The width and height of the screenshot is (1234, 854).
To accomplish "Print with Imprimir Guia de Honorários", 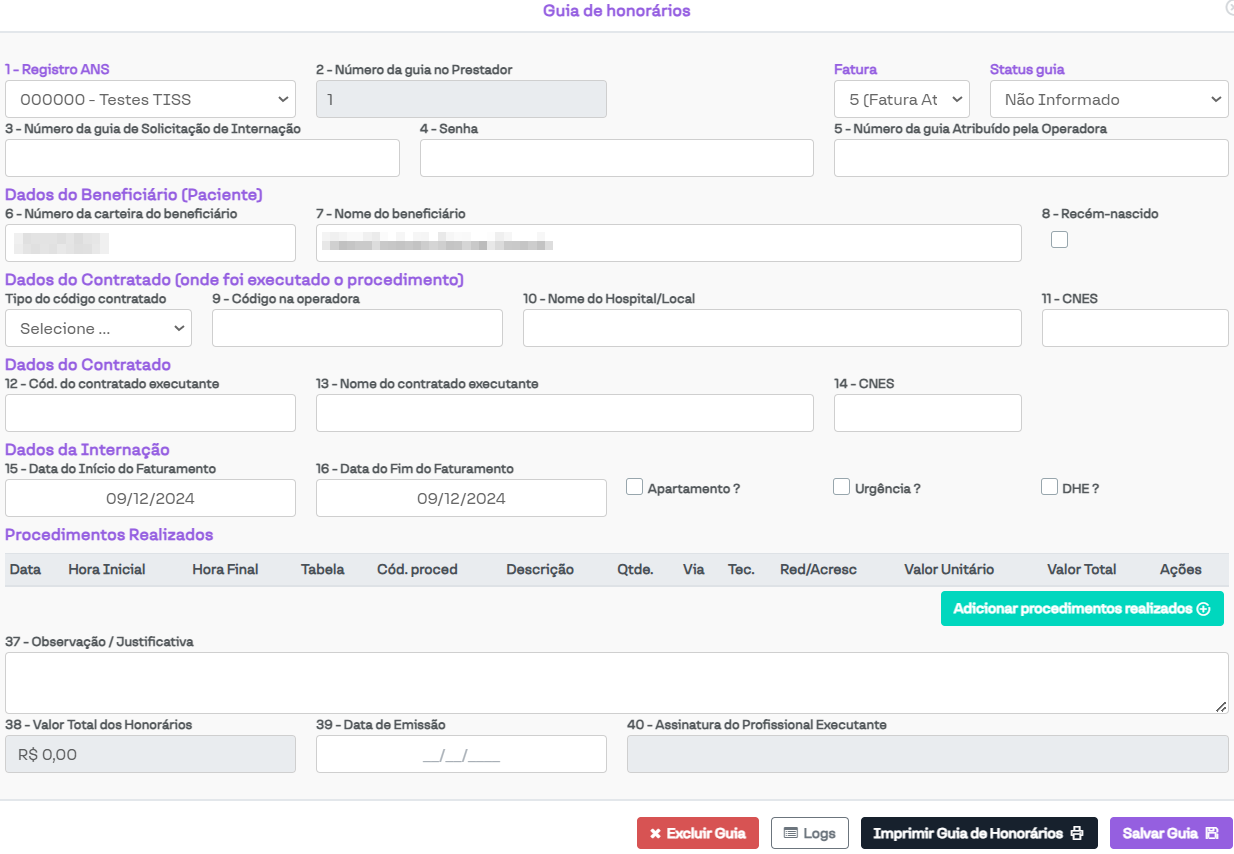I will [978, 833].
